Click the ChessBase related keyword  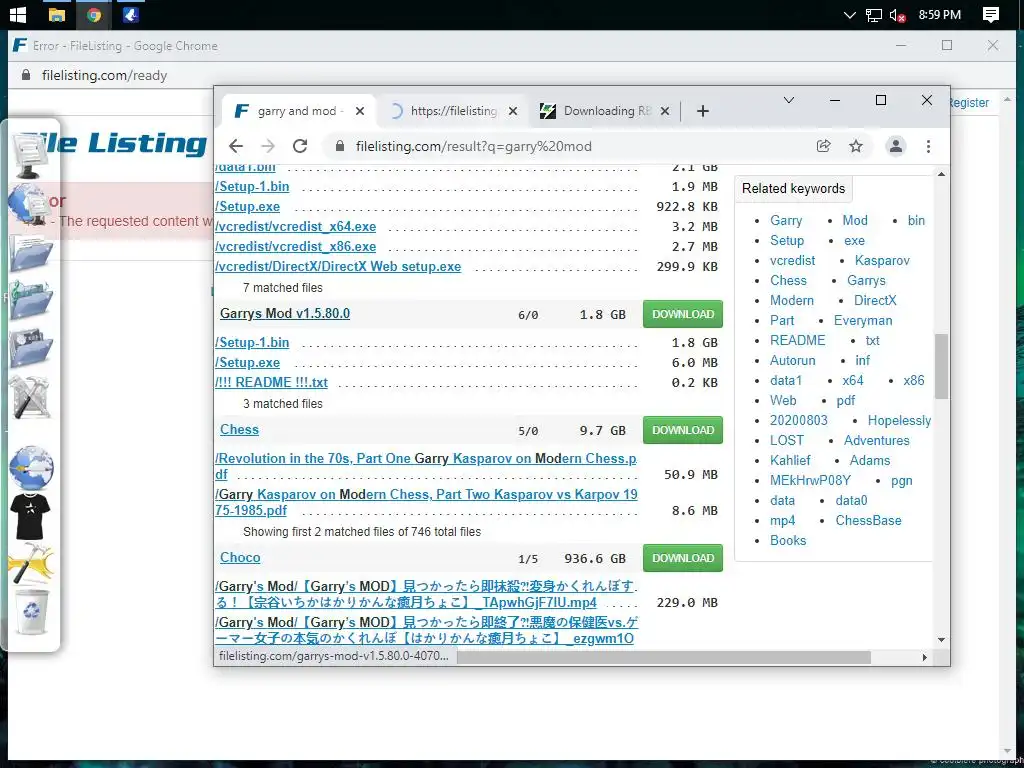869,520
